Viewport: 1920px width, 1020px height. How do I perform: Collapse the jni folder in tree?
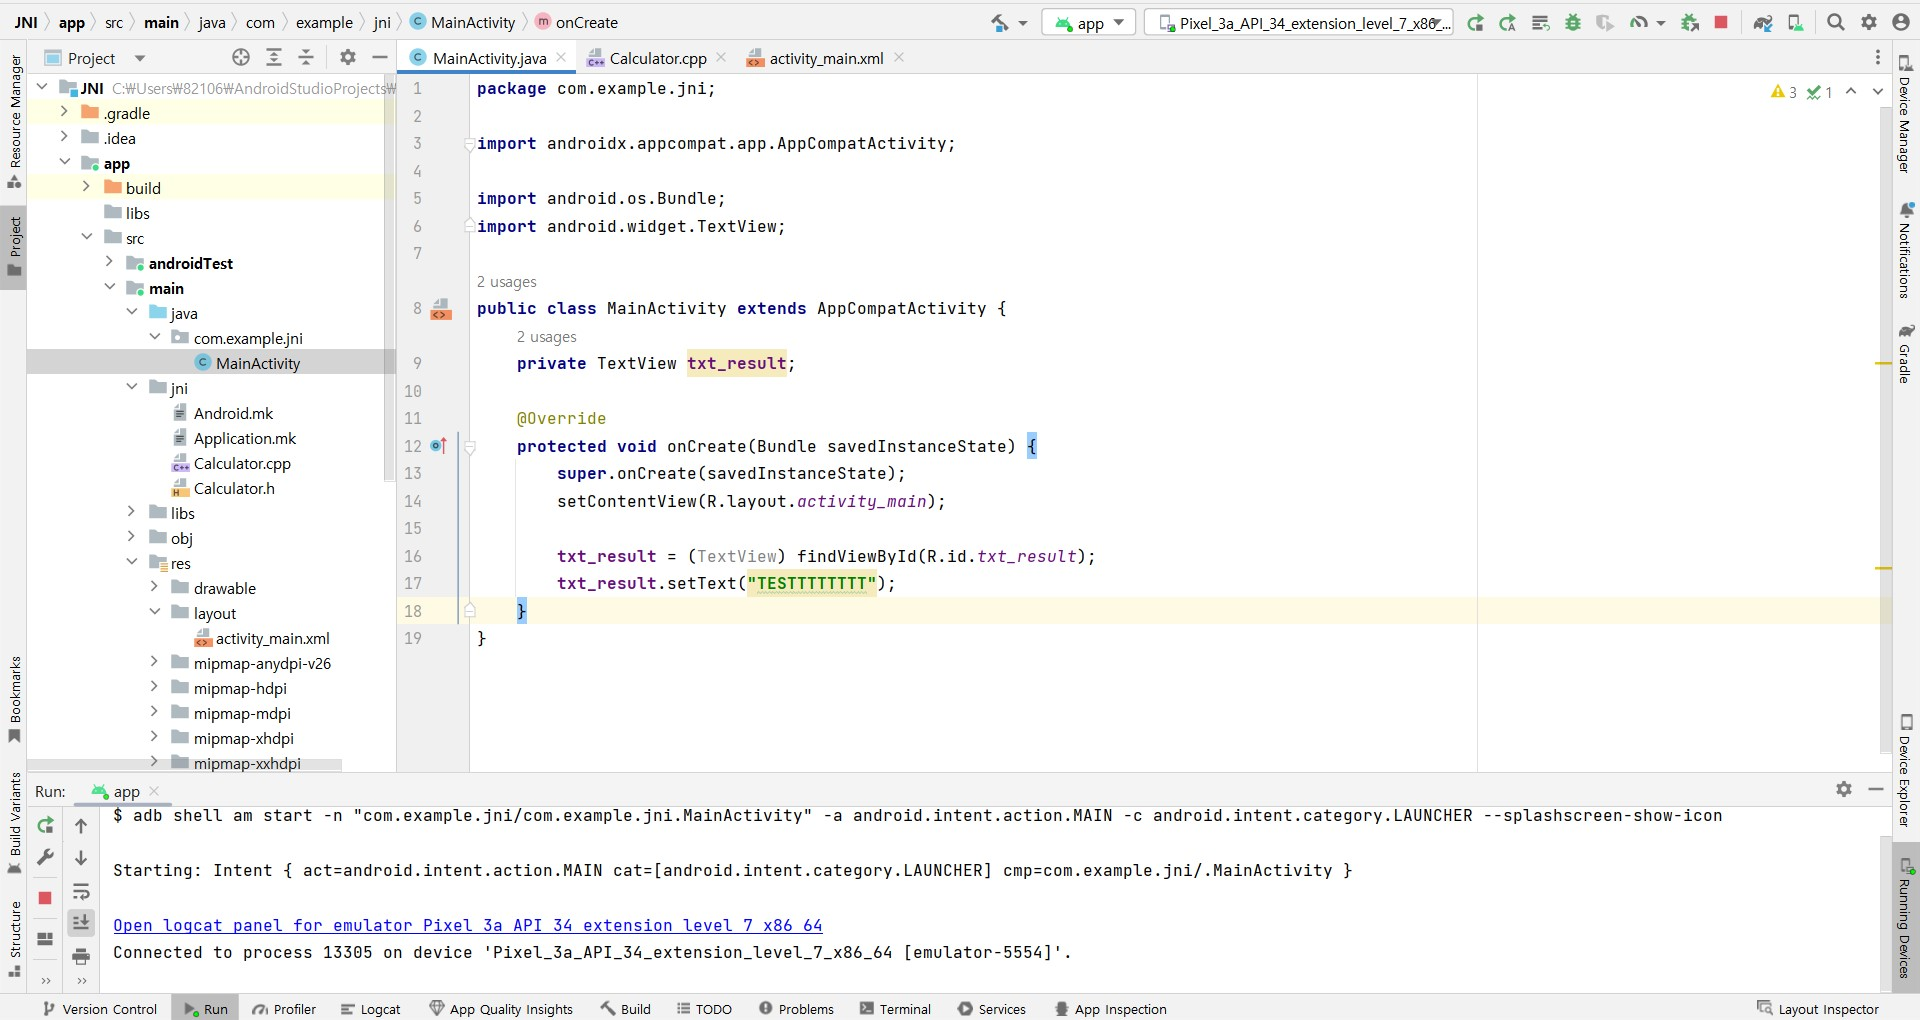tap(131, 387)
